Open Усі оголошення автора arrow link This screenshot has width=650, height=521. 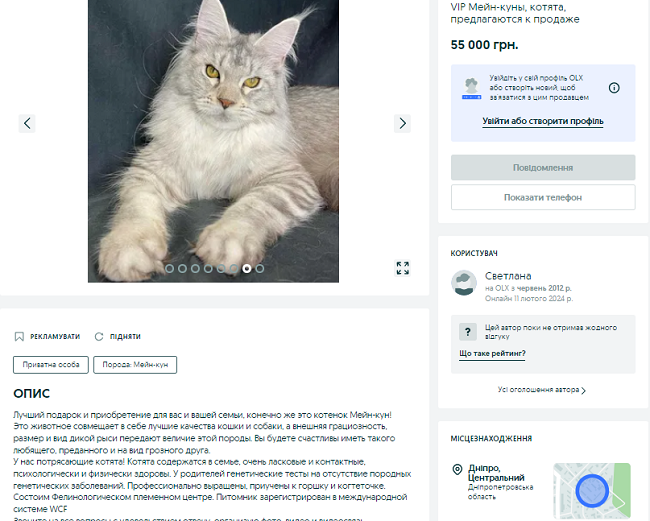pyautogui.click(x=542, y=390)
